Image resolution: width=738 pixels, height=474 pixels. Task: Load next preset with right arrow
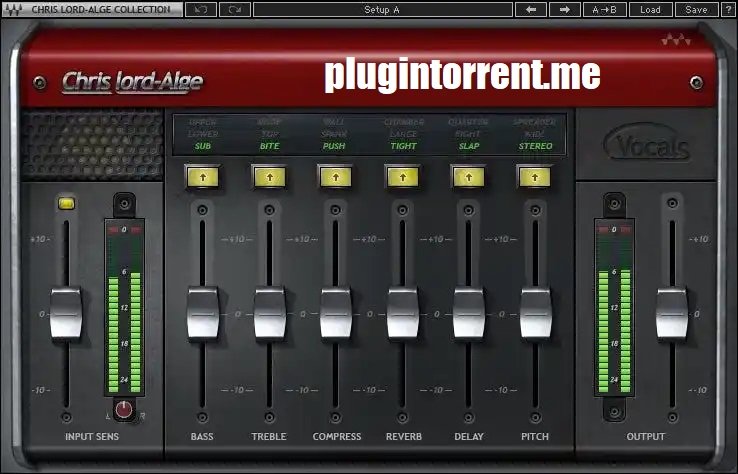(565, 9)
